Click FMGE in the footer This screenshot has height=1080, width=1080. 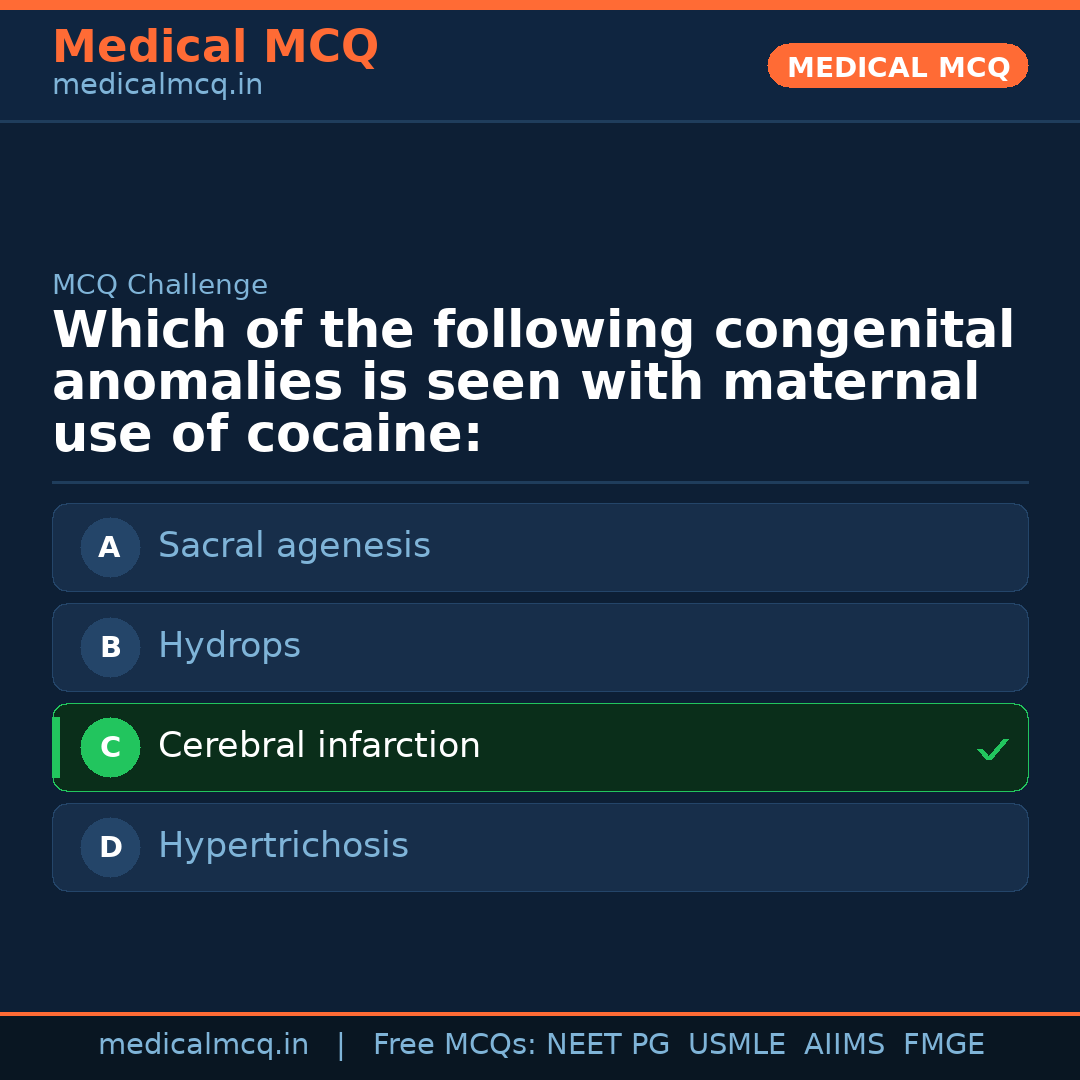tap(943, 1045)
